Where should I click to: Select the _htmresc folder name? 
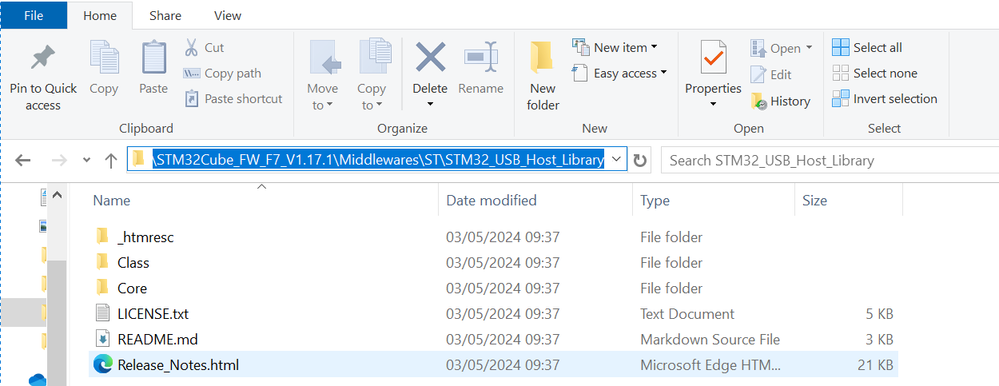pyautogui.click(x=146, y=238)
